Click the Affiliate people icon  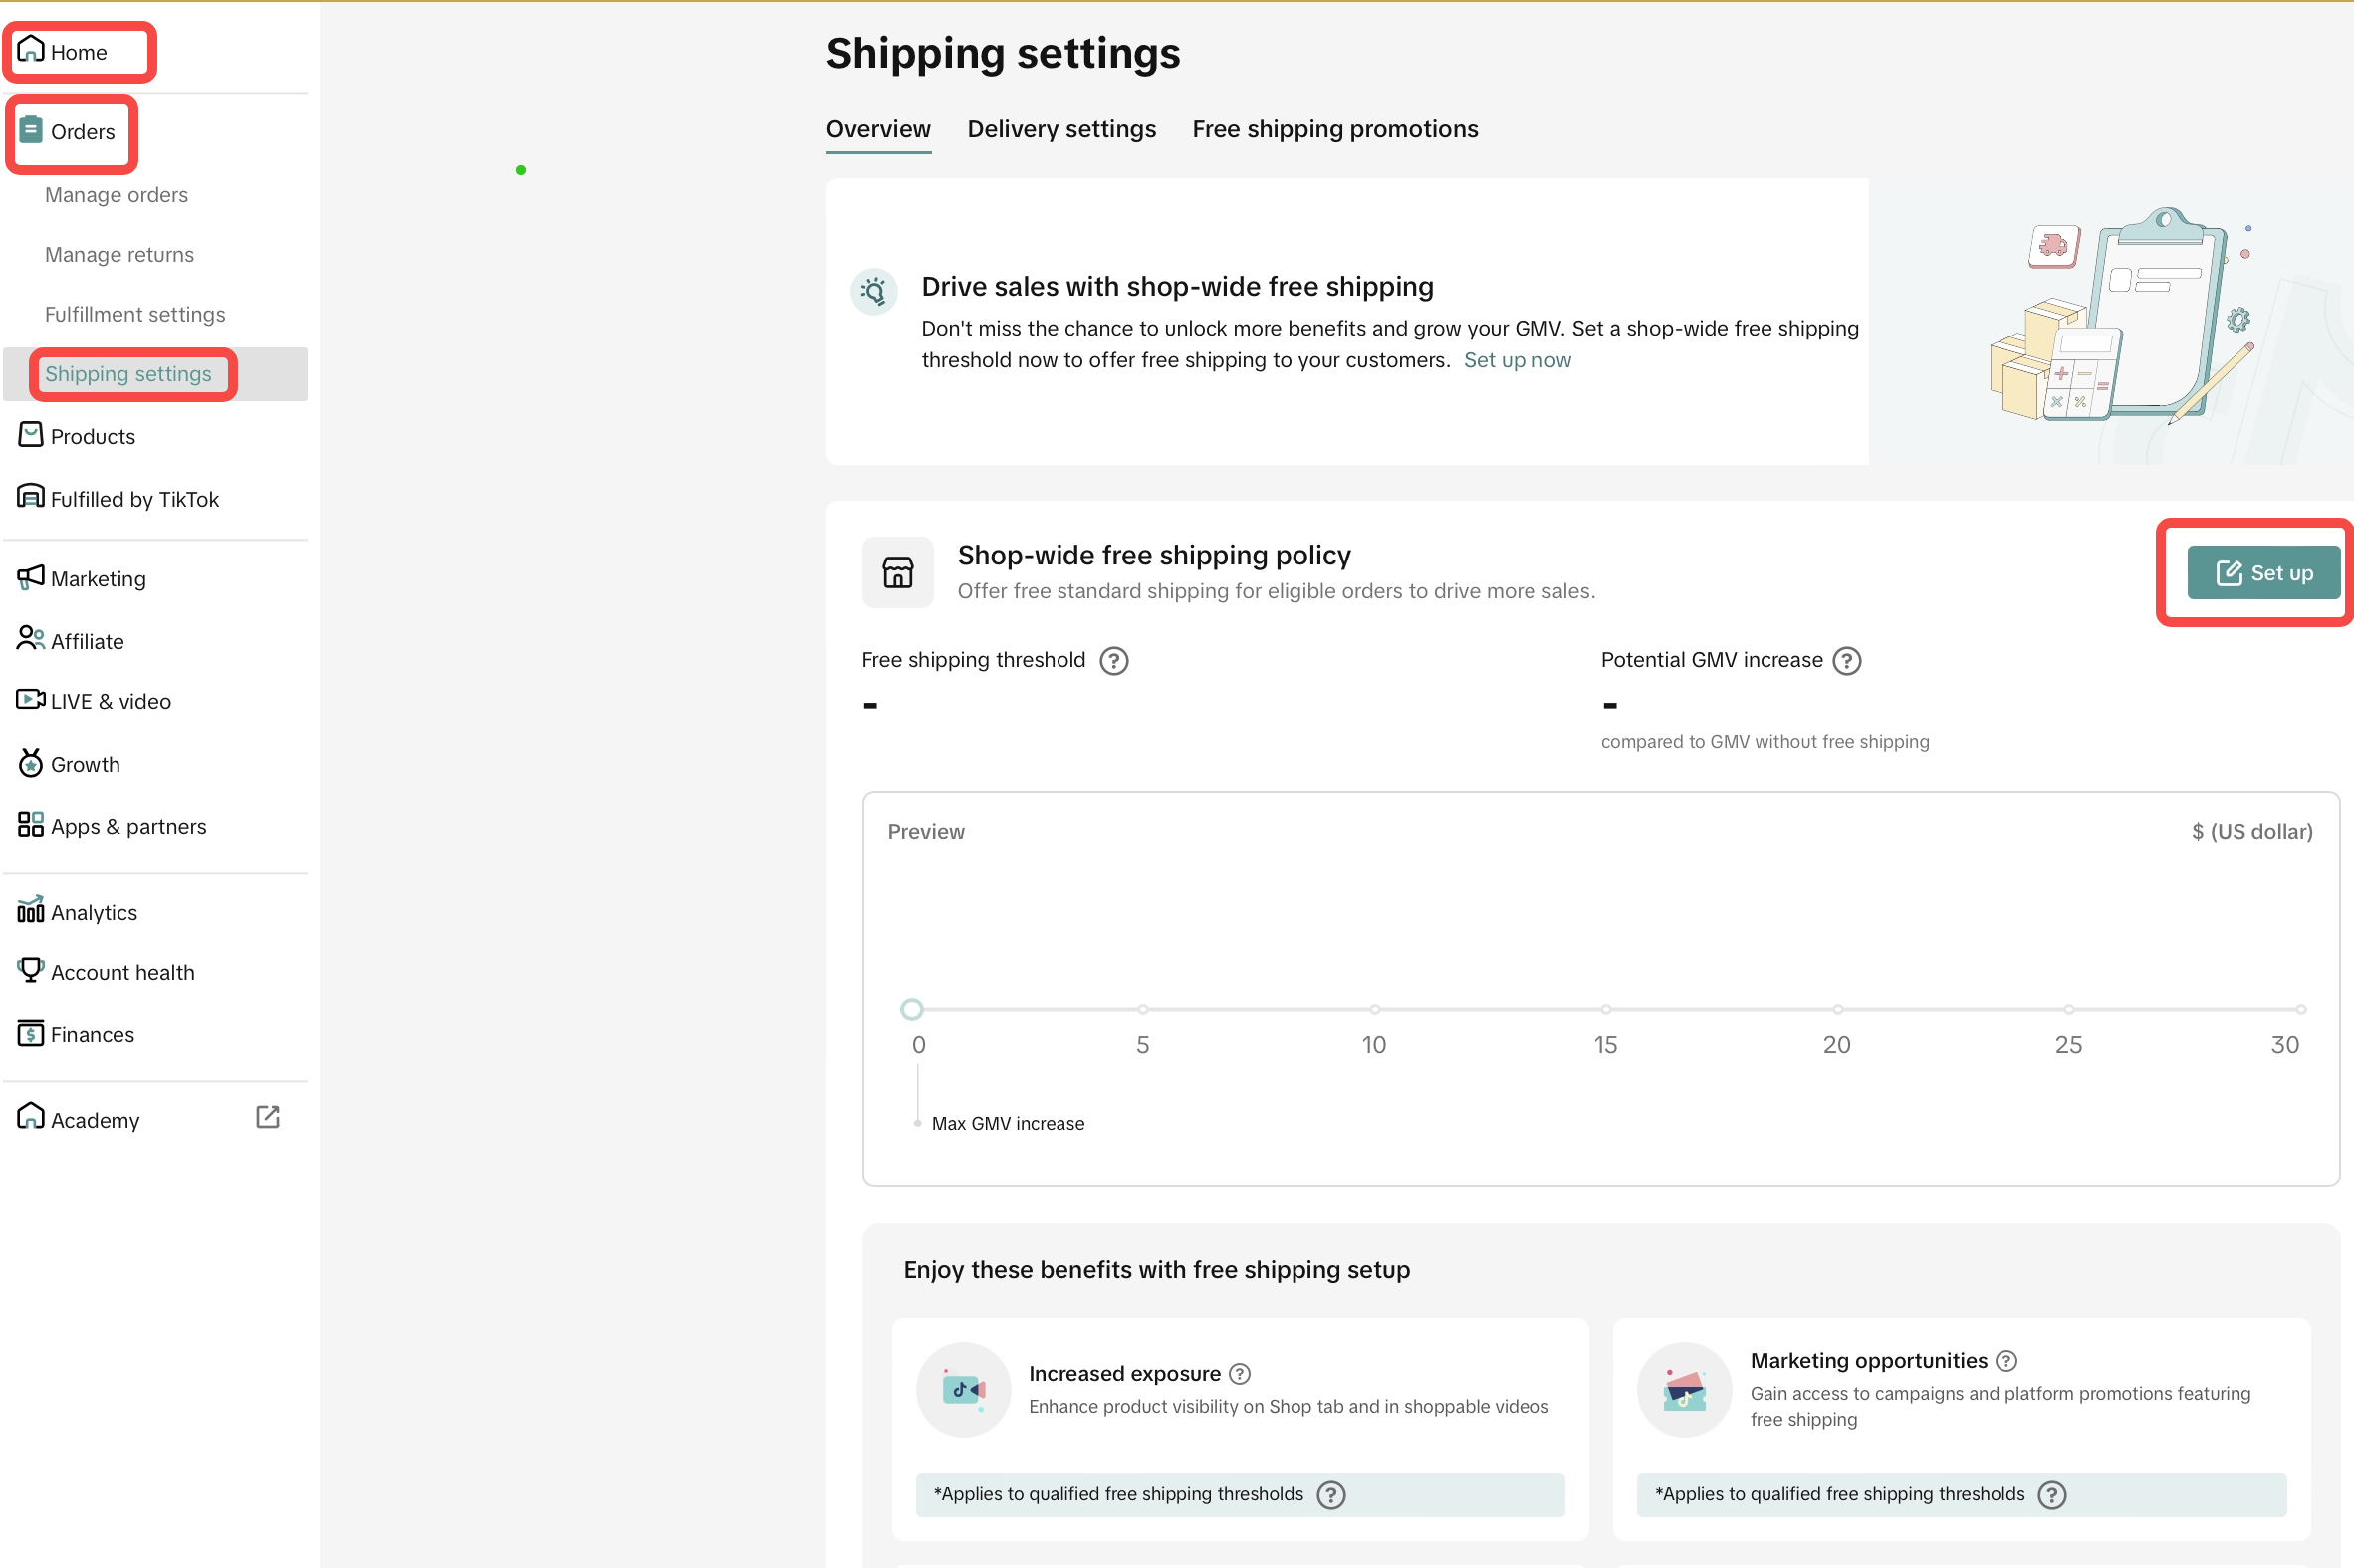point(31,639)
